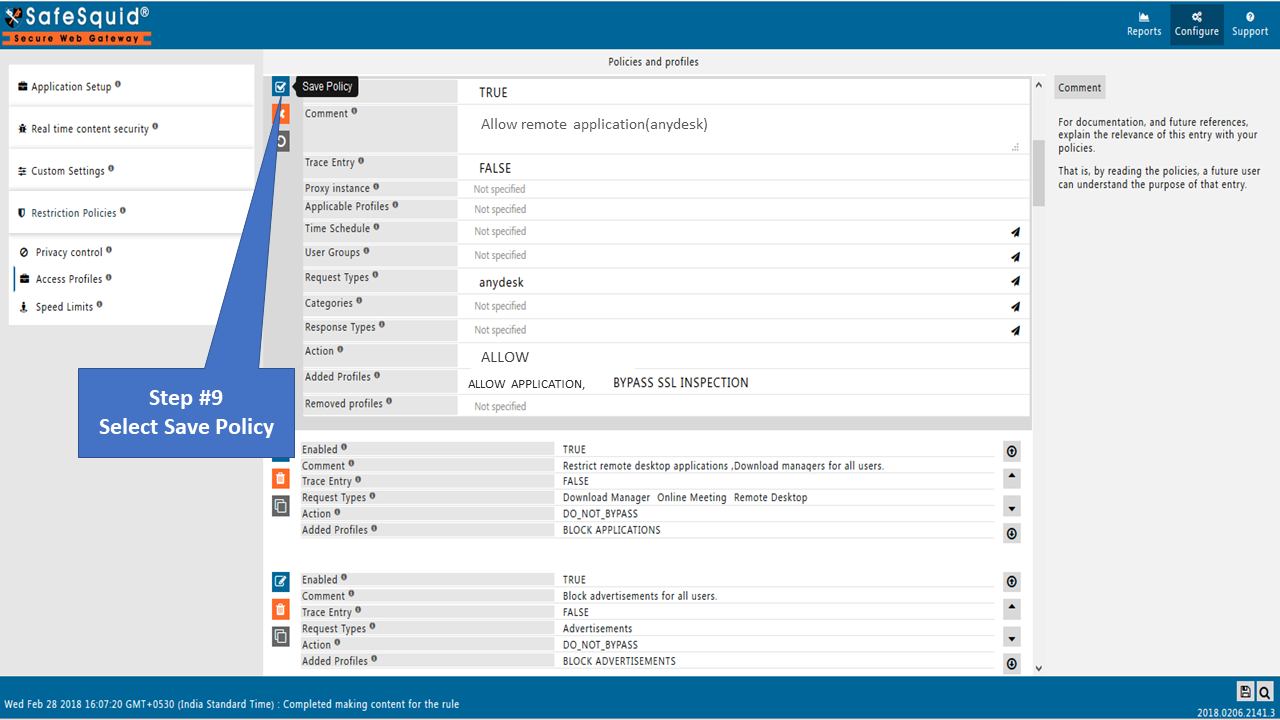Open the Applicable Profiles Not specified field
This screenshot has height=720, width=1280.
(743, 209)
